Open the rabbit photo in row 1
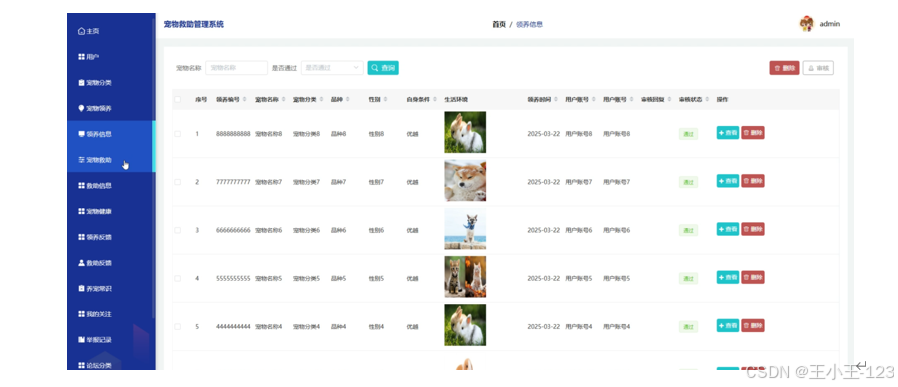Viewport: 898px width, 387px height. pos(465,132)
